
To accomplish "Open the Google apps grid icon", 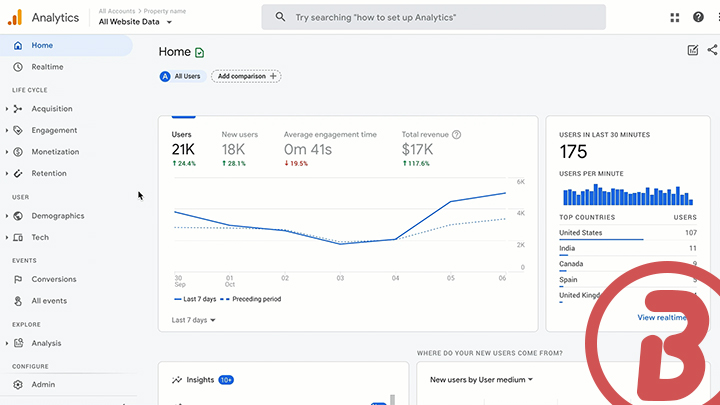I will (675, 17).
